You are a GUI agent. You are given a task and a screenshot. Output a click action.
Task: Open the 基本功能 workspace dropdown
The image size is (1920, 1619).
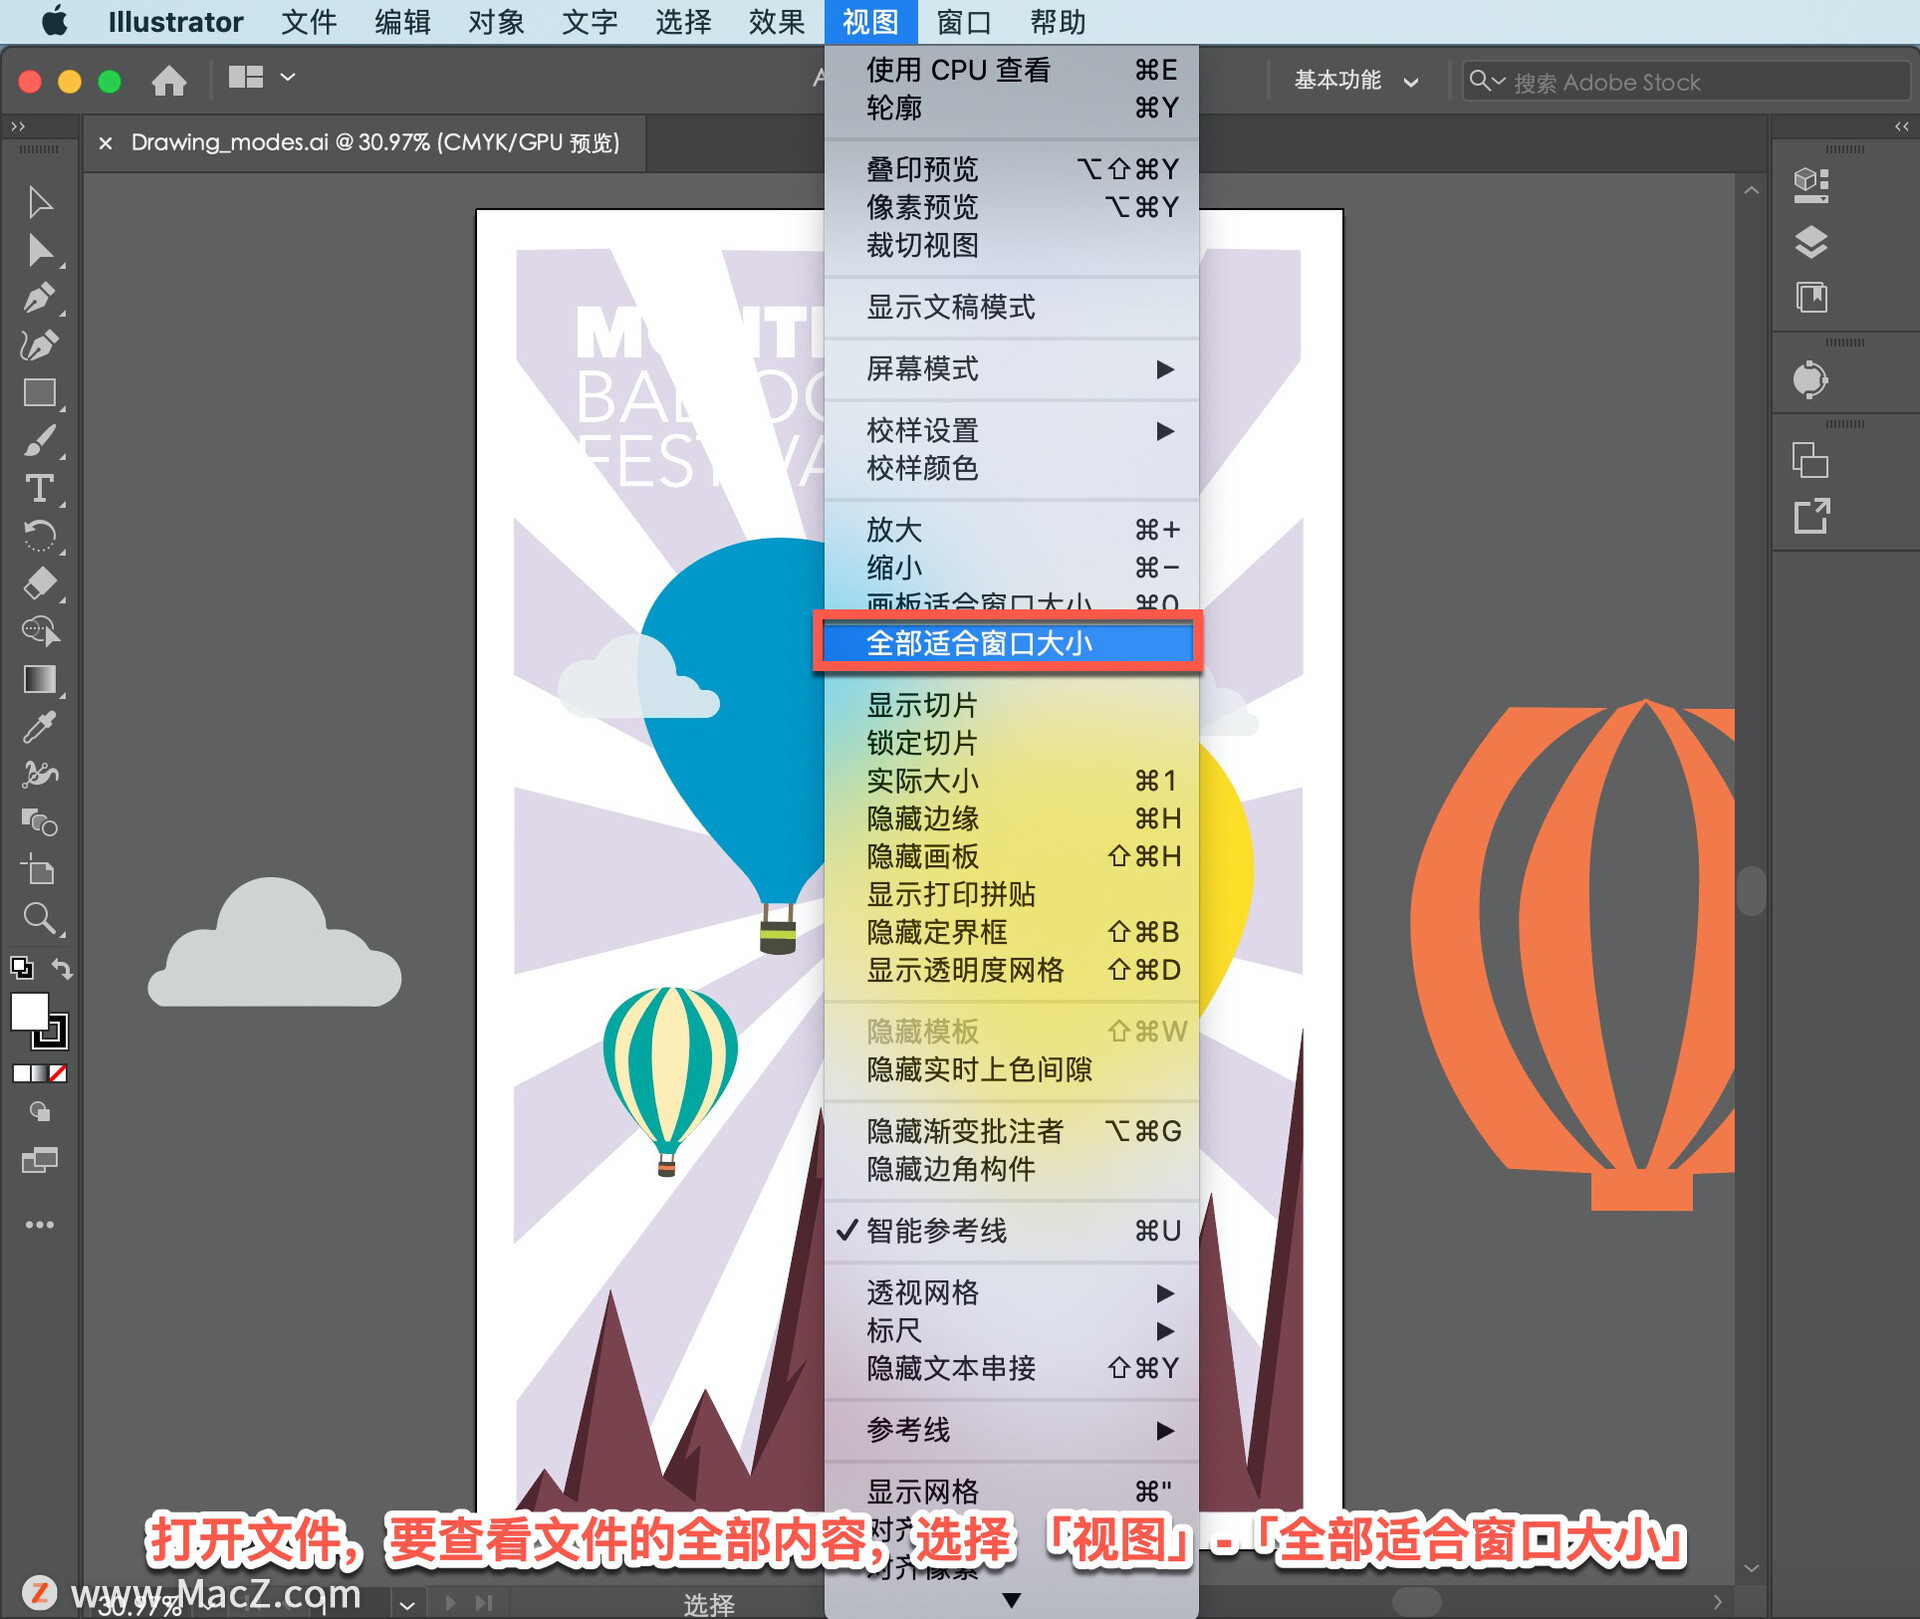tap(1356, 80)
